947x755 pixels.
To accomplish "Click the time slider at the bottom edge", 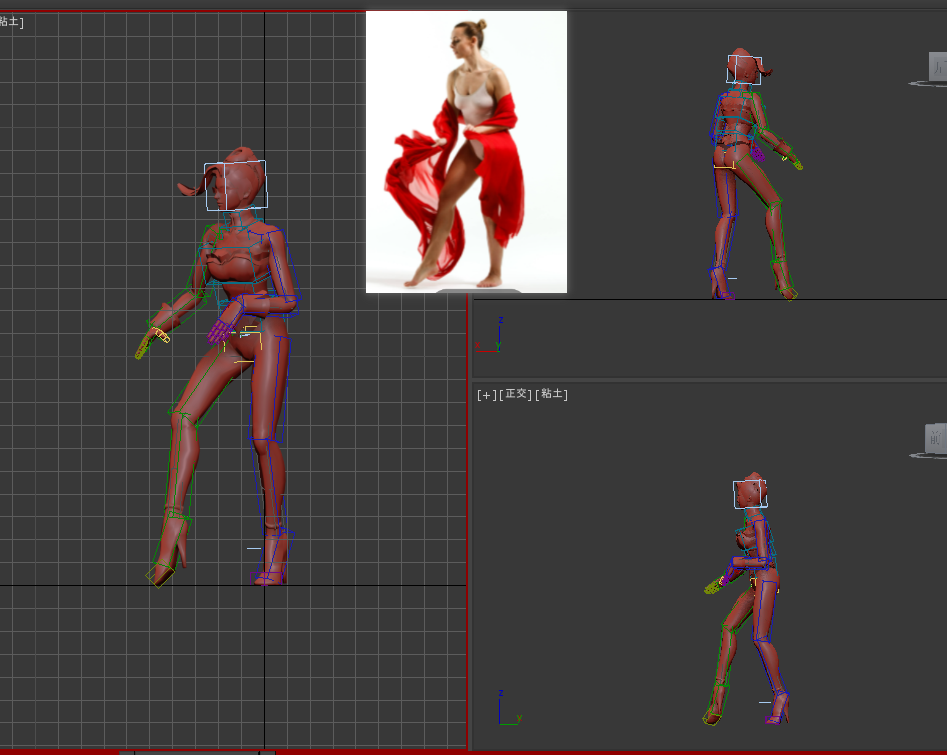I will (195, 751).
